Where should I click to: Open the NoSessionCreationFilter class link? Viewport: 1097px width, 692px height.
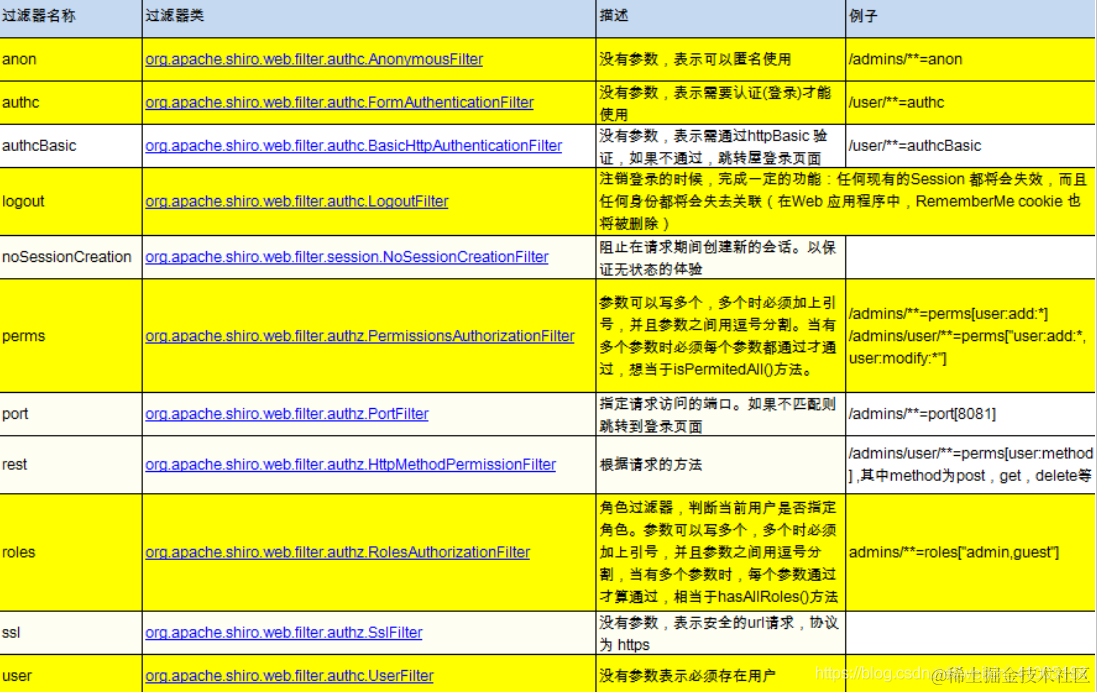(346, 257)
